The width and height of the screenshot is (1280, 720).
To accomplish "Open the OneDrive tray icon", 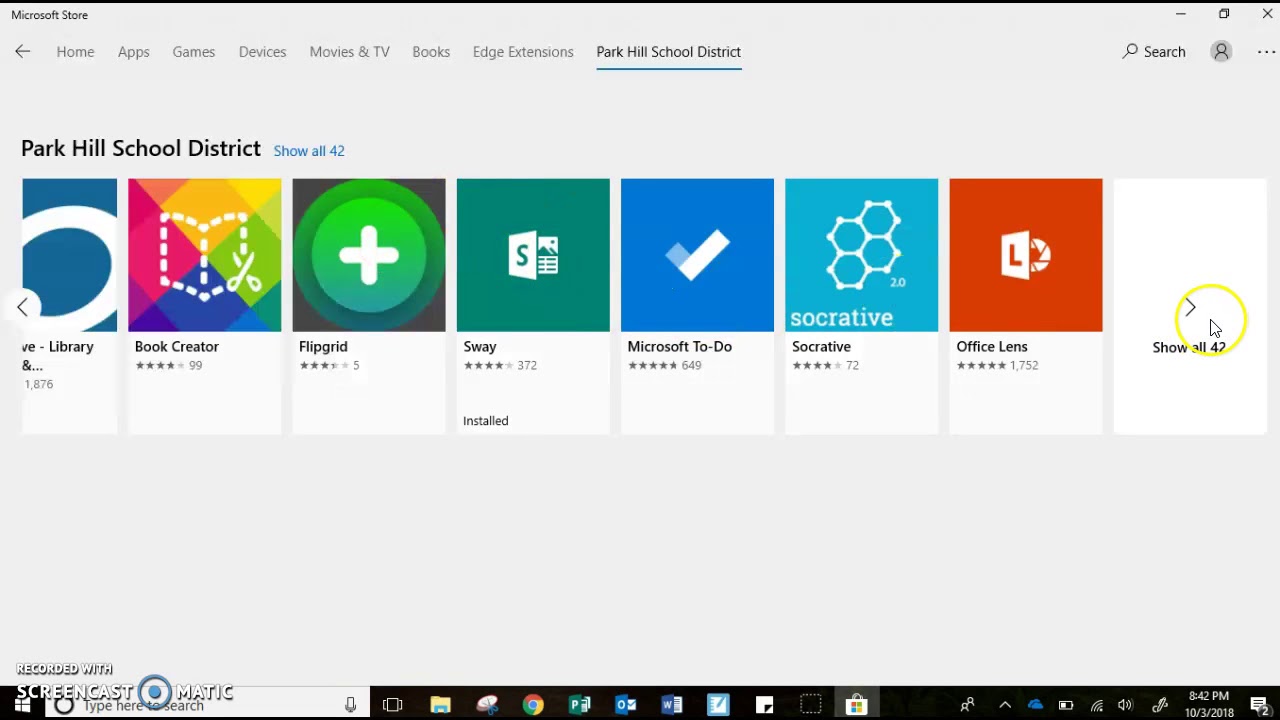I will tap(1035, 705).
